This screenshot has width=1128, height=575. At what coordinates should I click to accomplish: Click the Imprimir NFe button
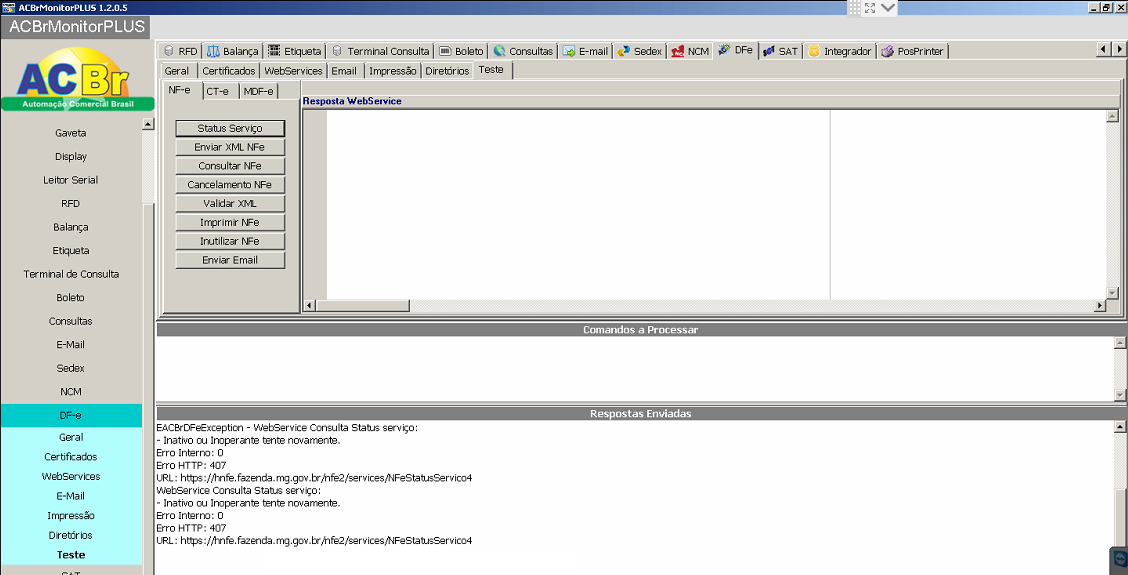(x=230, y=222)
